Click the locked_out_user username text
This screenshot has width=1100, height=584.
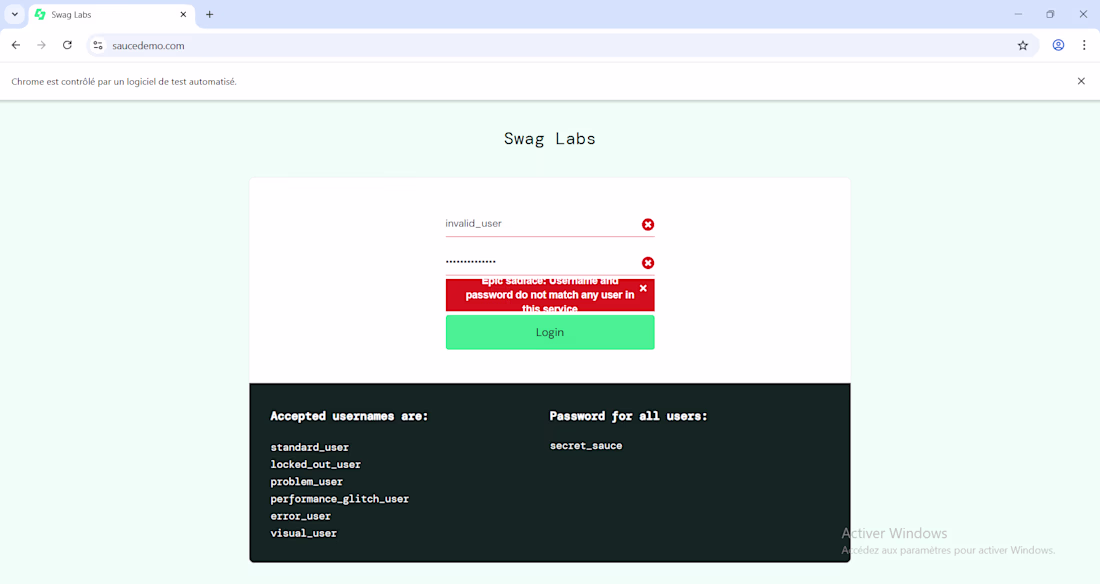pos(316,465)
